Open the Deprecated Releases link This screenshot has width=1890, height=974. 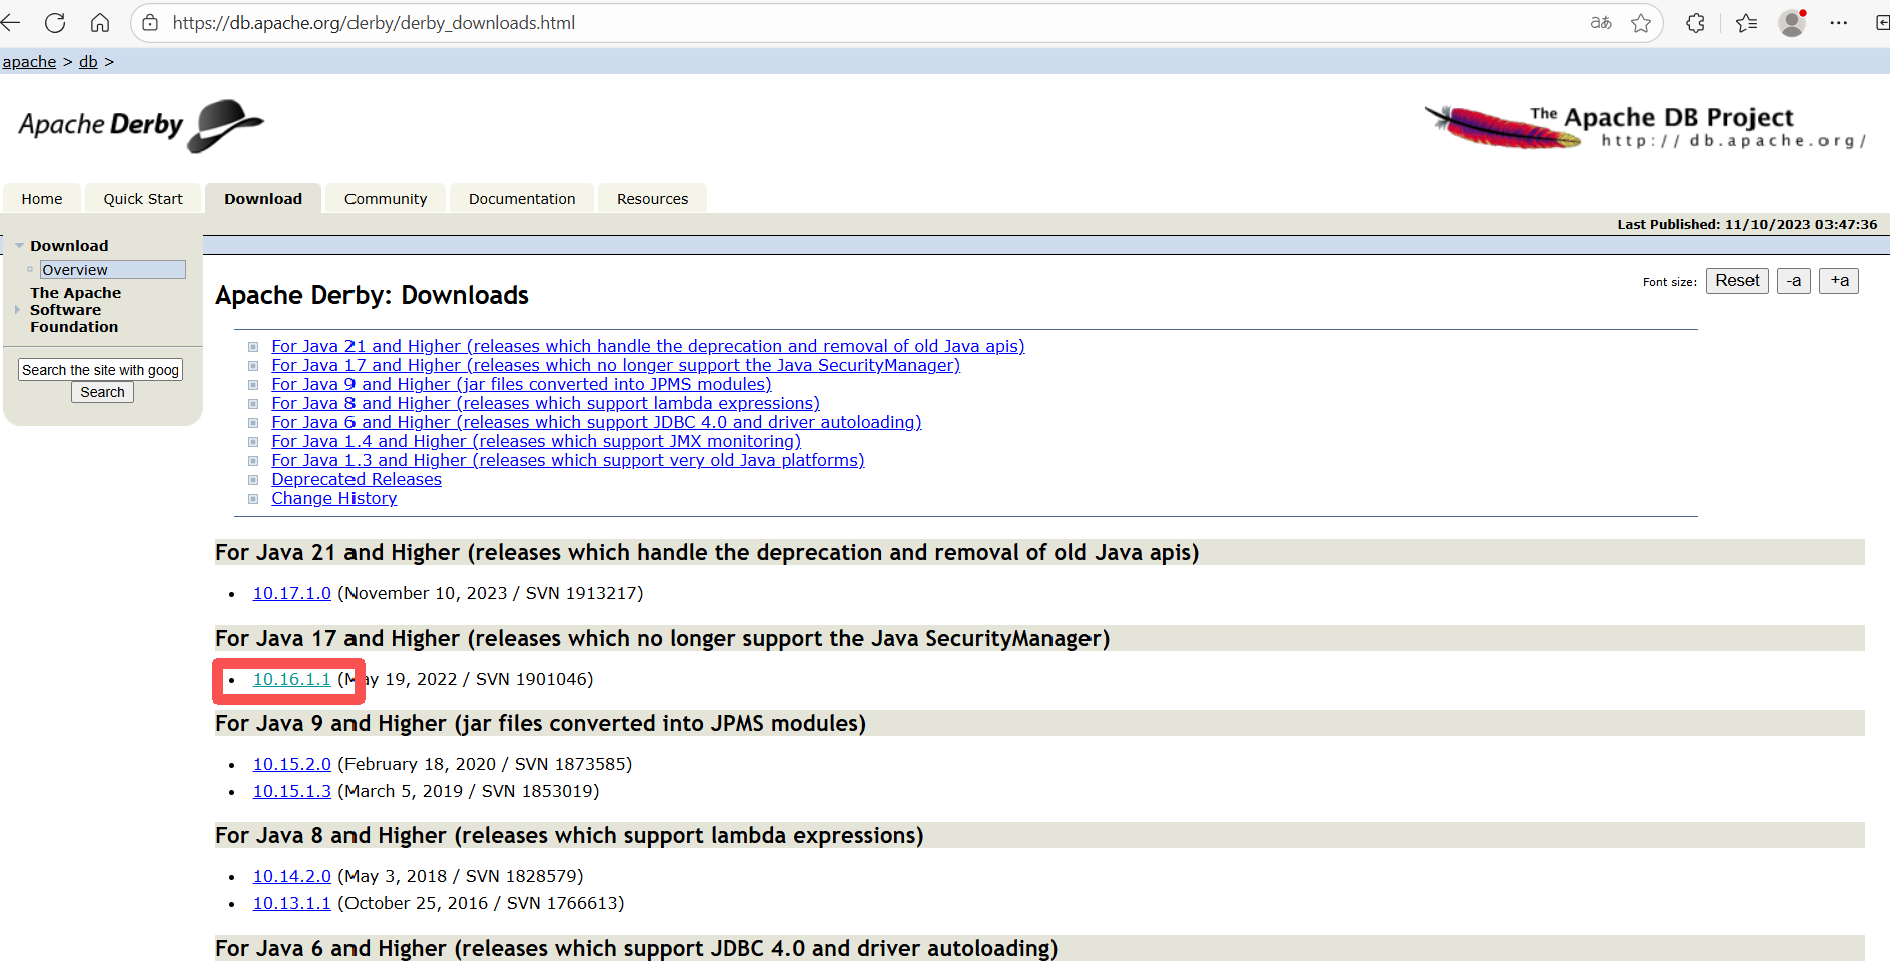(356, 479)
